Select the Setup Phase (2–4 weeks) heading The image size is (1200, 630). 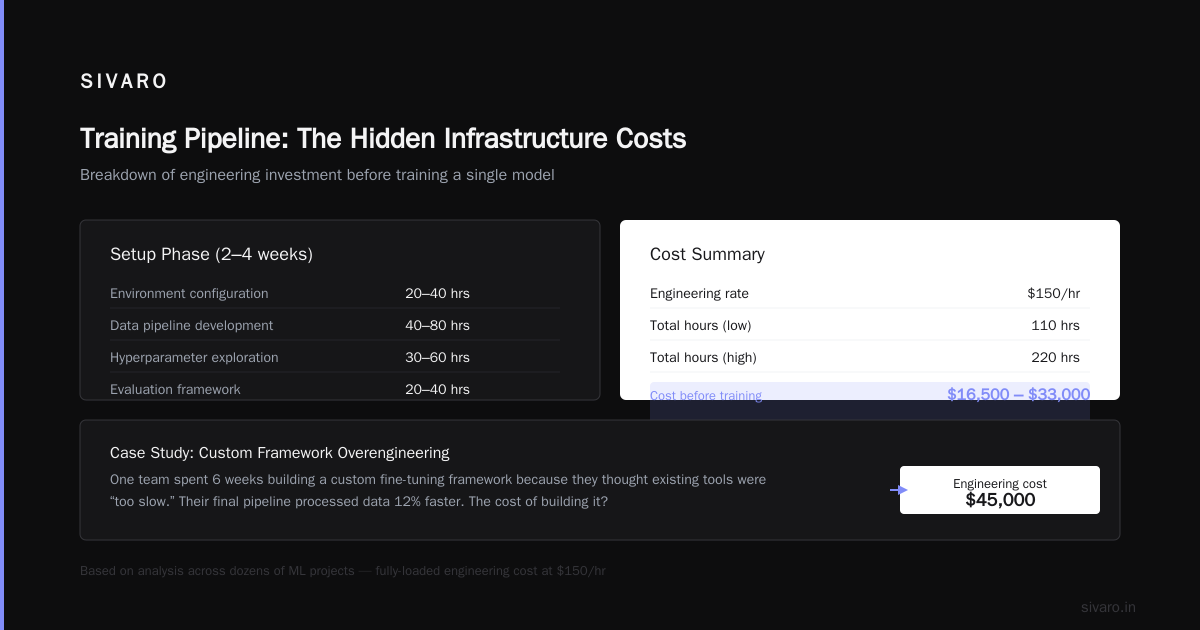click(x=211, y=254)
